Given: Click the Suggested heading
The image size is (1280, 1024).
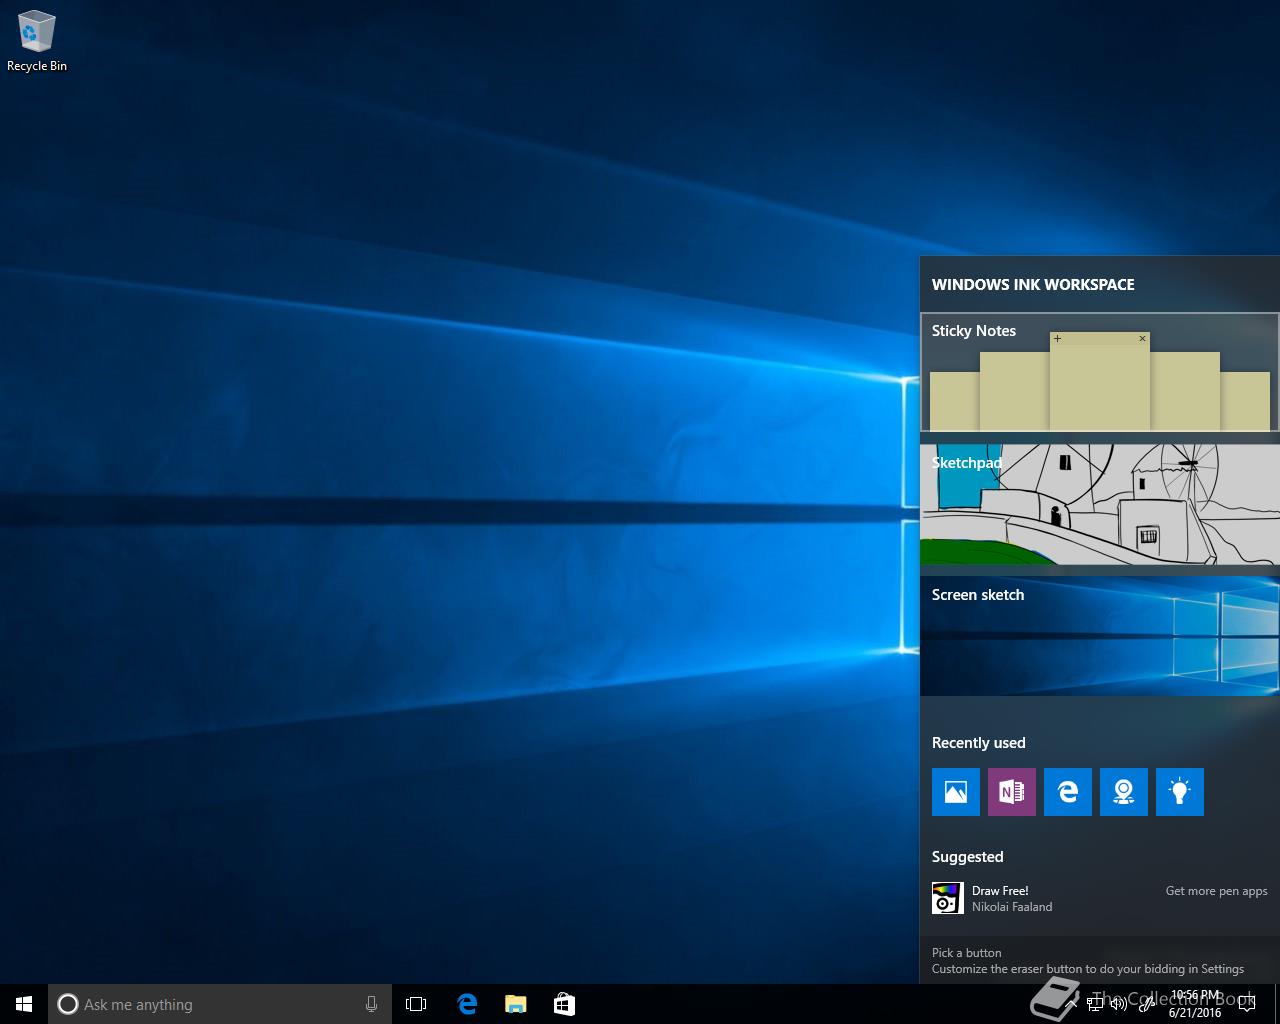Looking at the screenshot, I should [967, 857].
